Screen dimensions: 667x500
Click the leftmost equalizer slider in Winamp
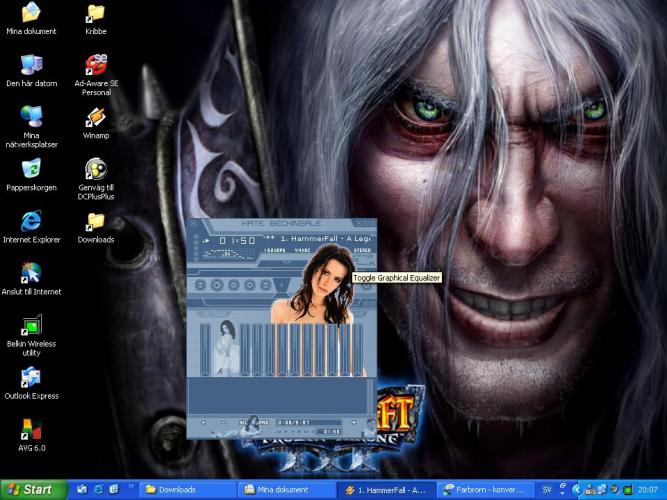click(x=205, y=348)
